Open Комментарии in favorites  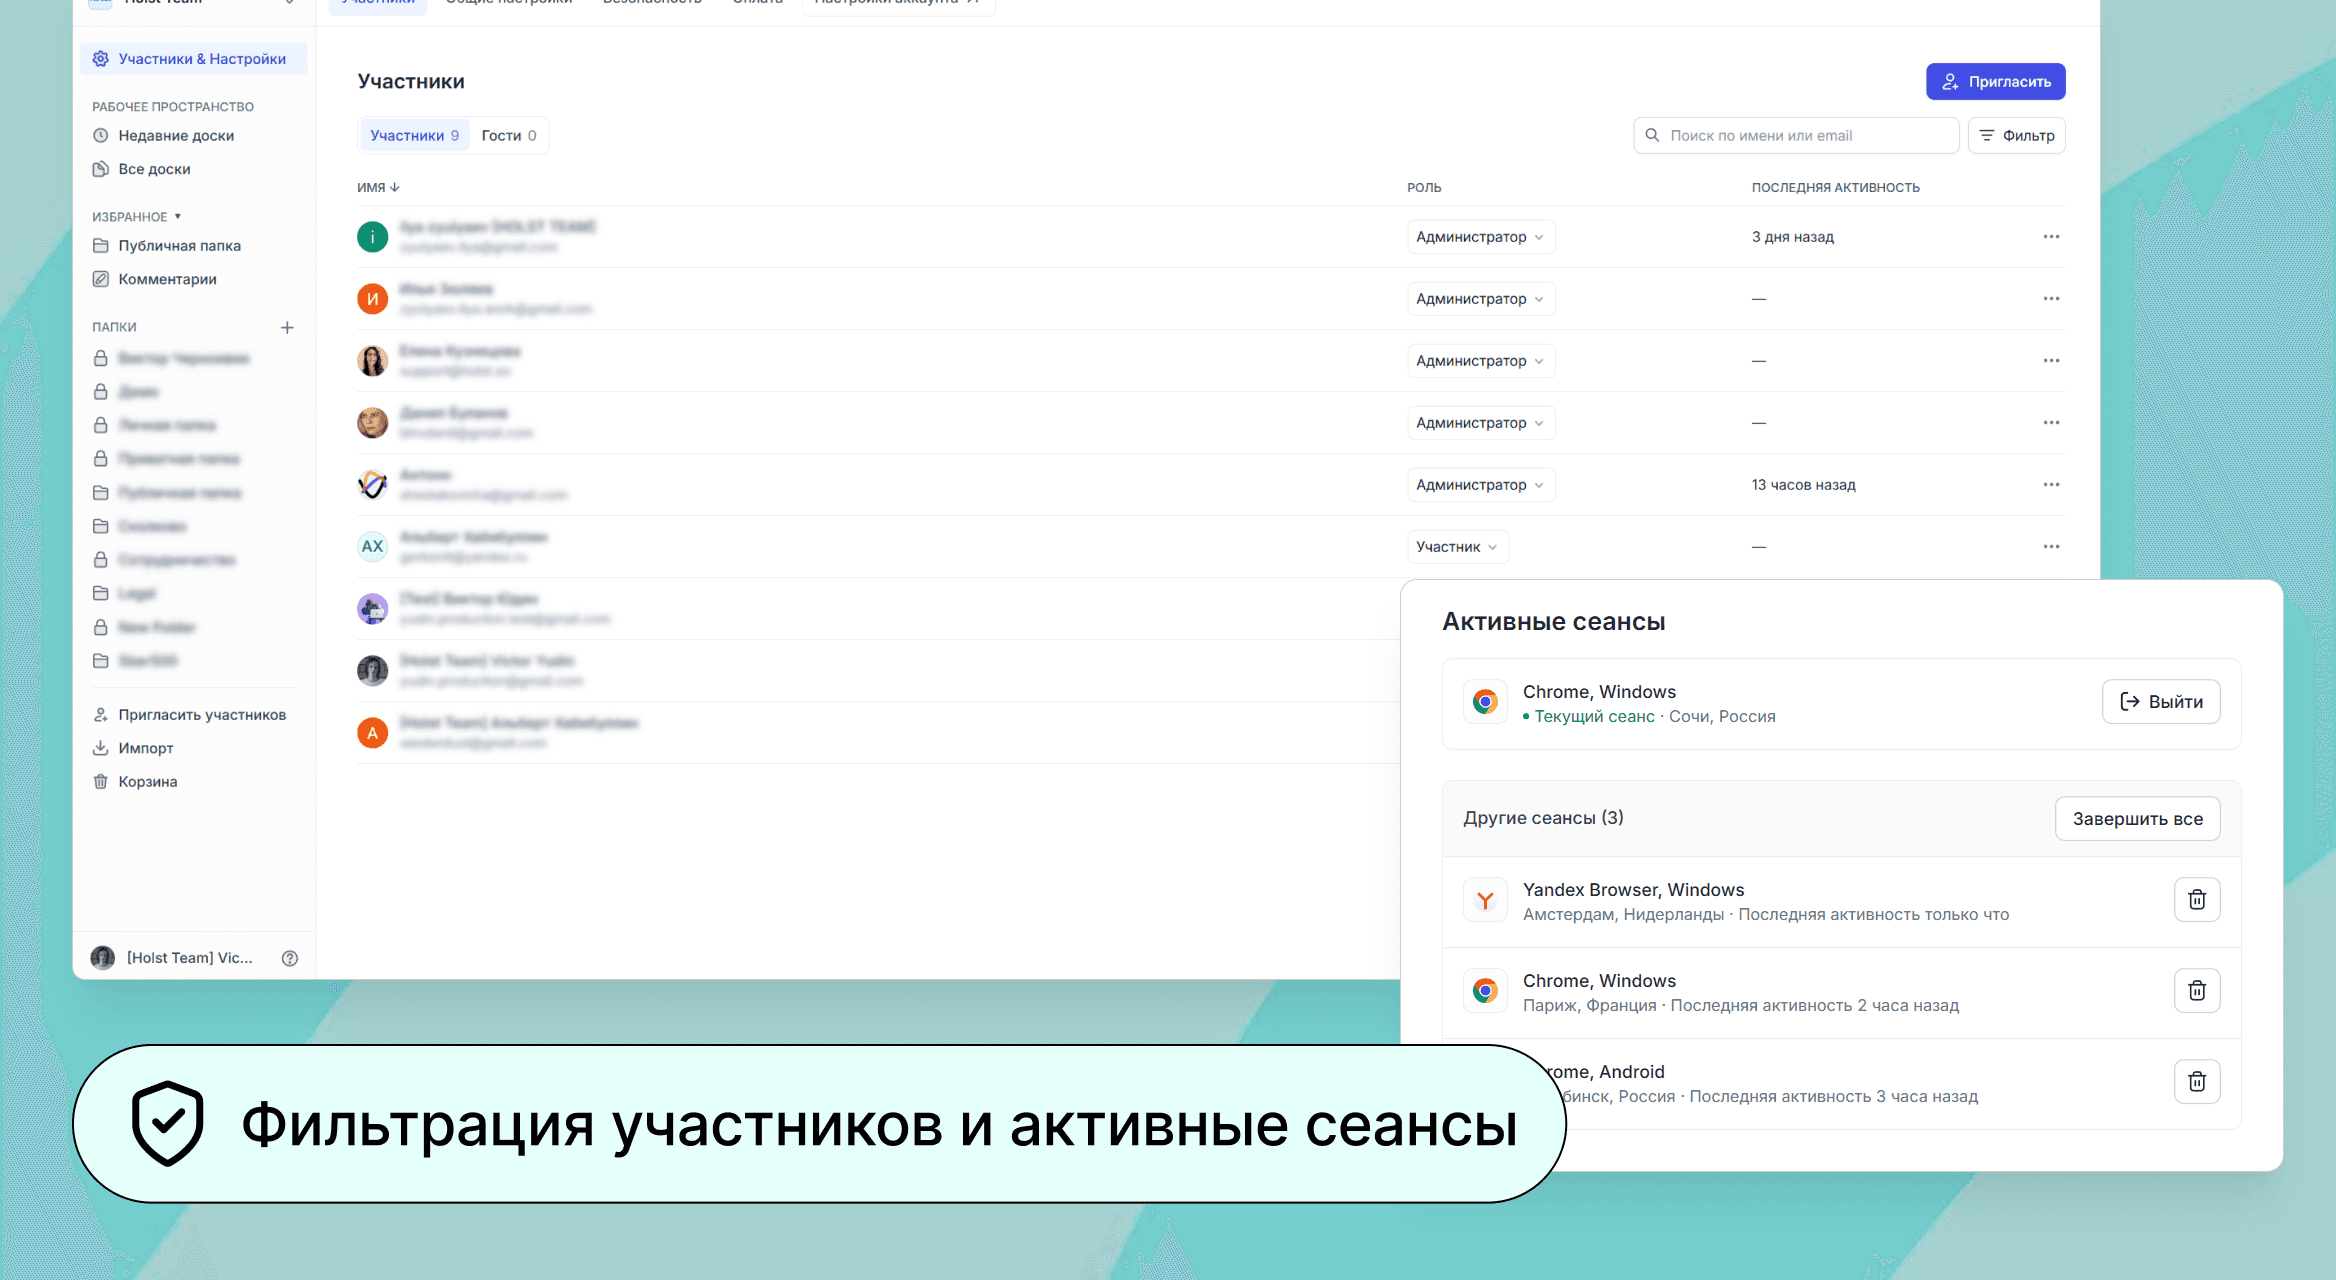[x=154, y=279]
